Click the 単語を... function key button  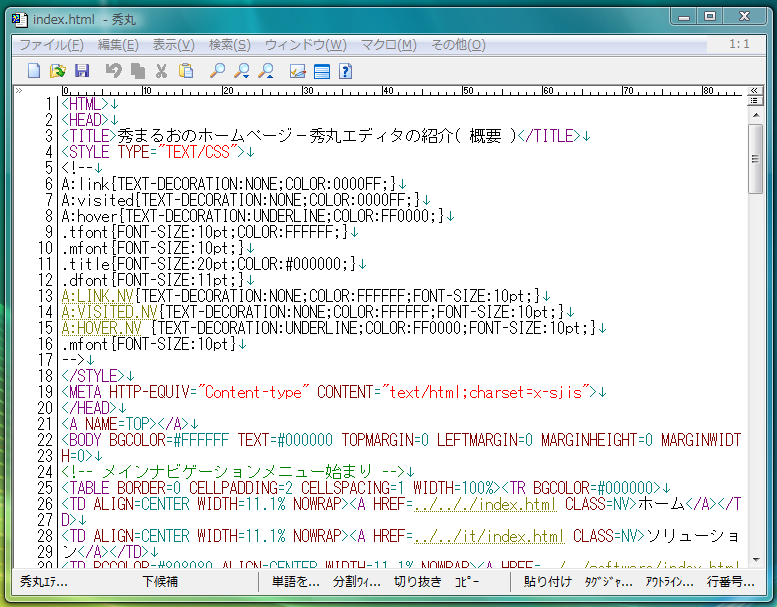coord(295,581)
